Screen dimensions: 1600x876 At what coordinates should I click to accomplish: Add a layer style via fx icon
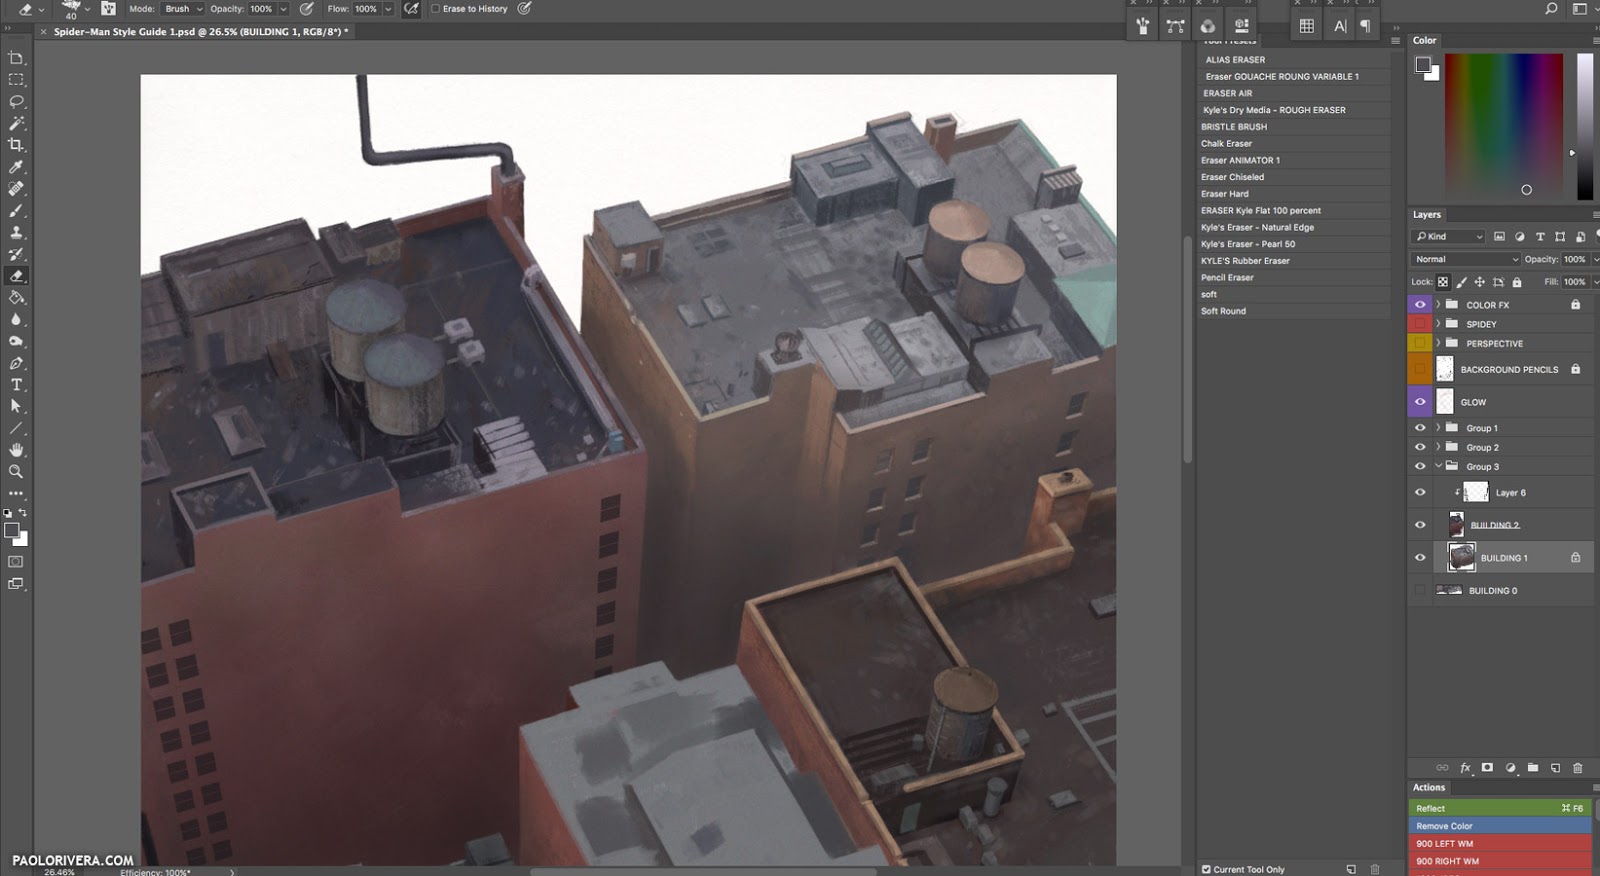click(x=1465, y=768)
